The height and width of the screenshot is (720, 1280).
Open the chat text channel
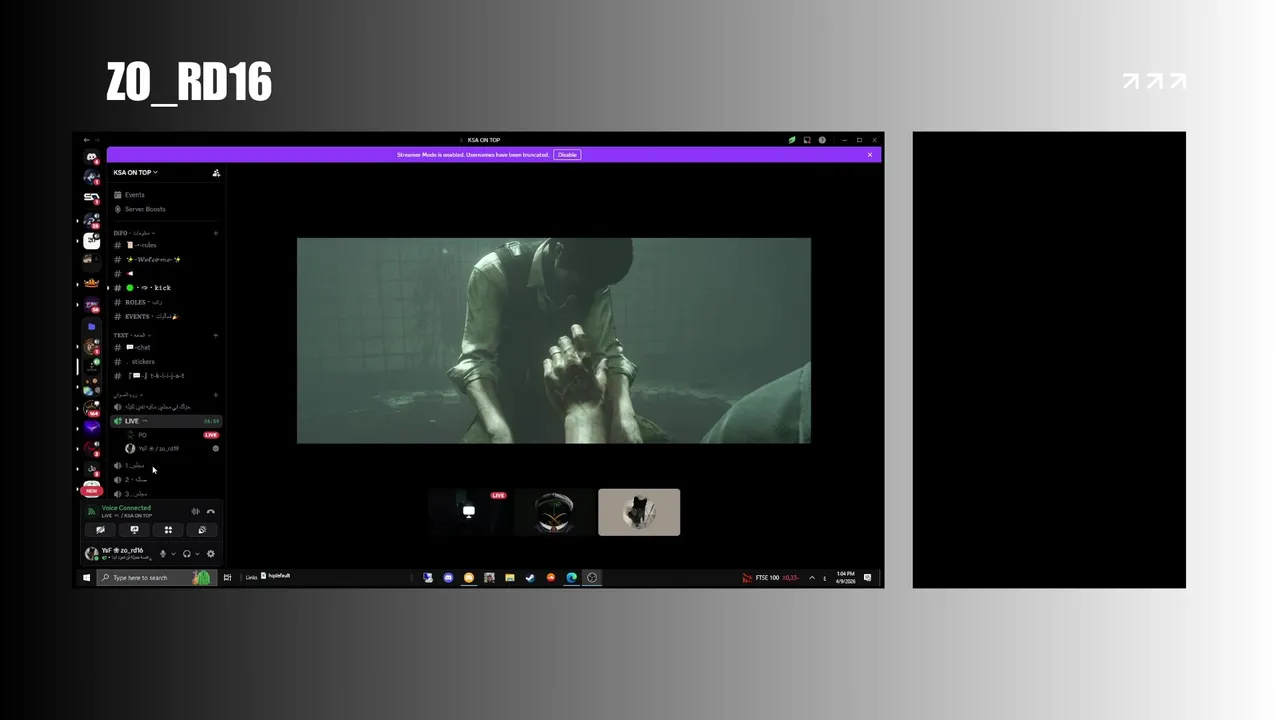point(166,347)
